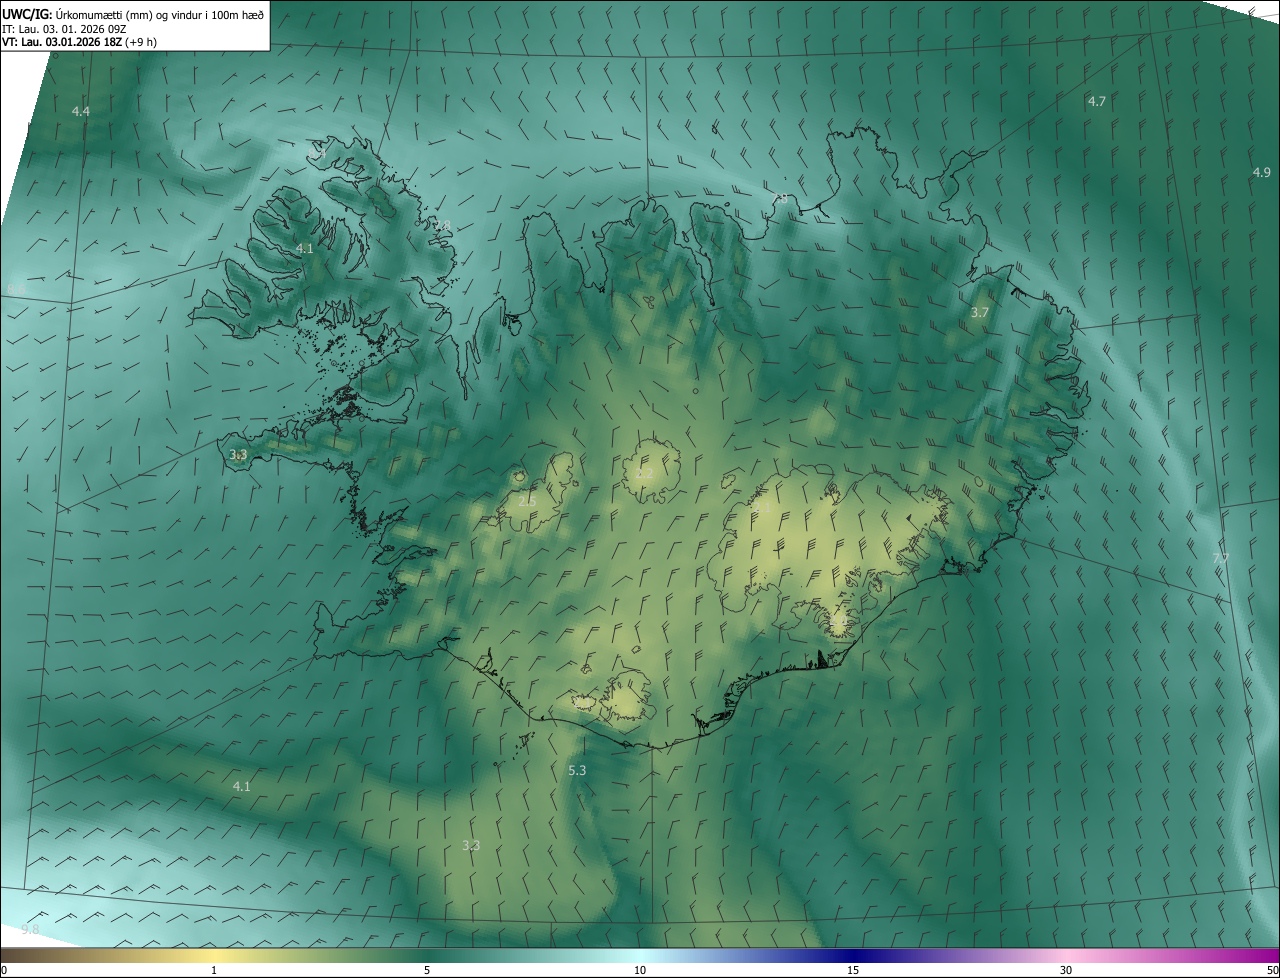
Task: Select the 9.8 value label
Action: [30, 930]
